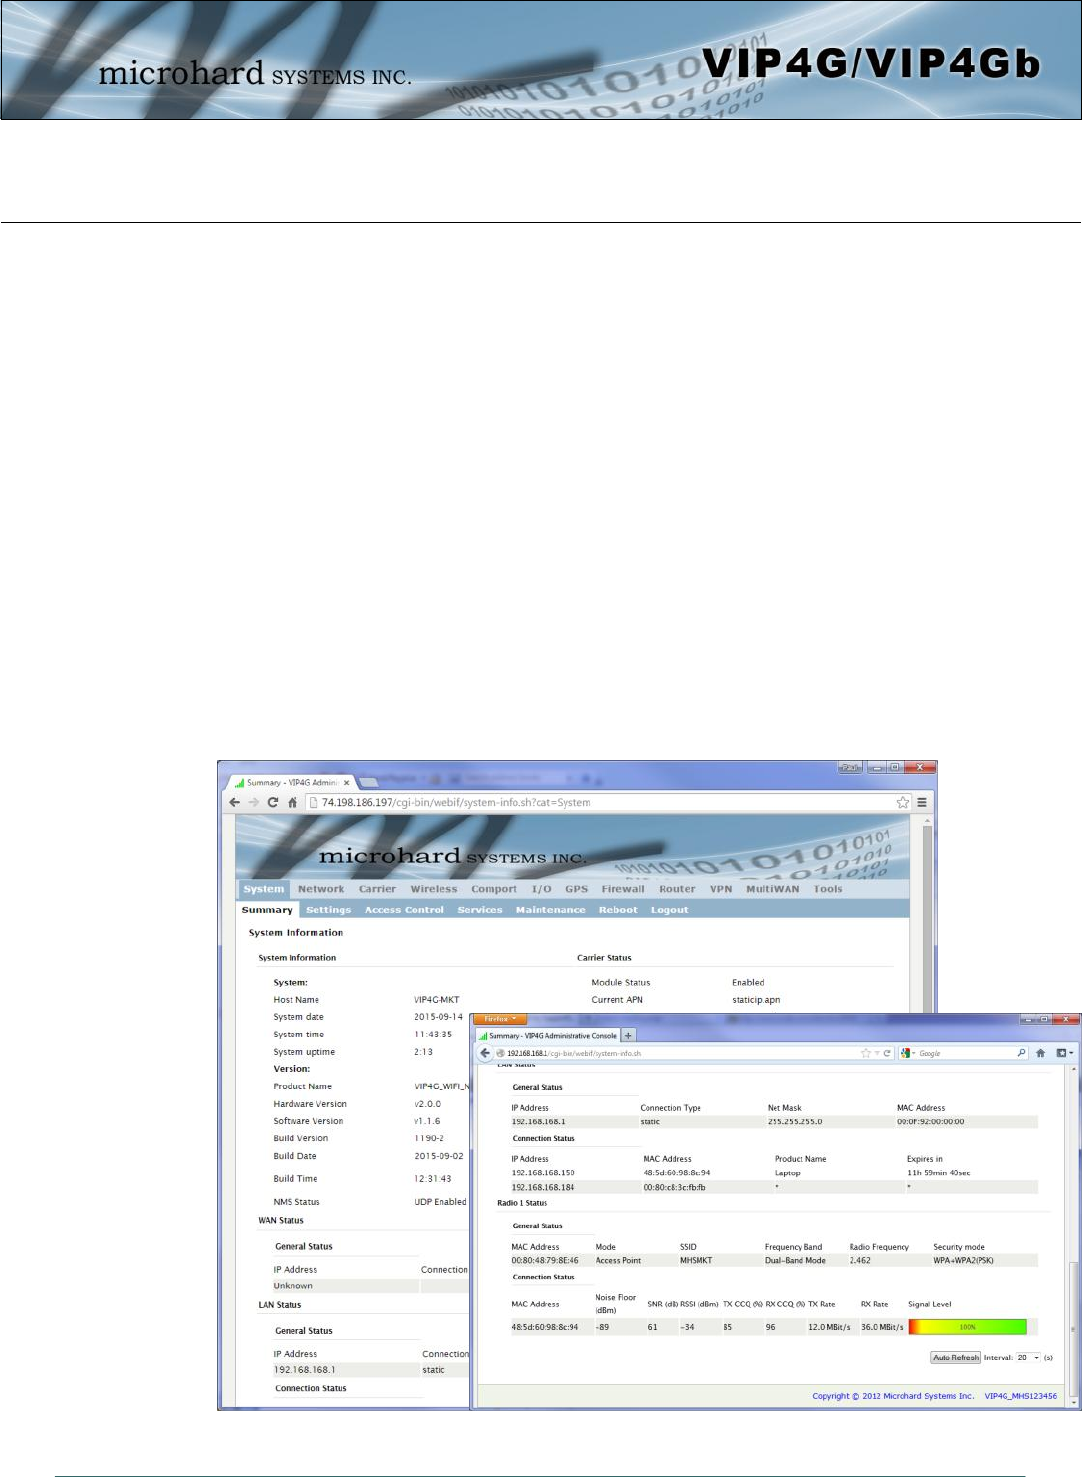The height and width of the screenshot is (1477, 1082).
Task: Click the connected IP 192.168.168.184
Action: click(543, 1188)
